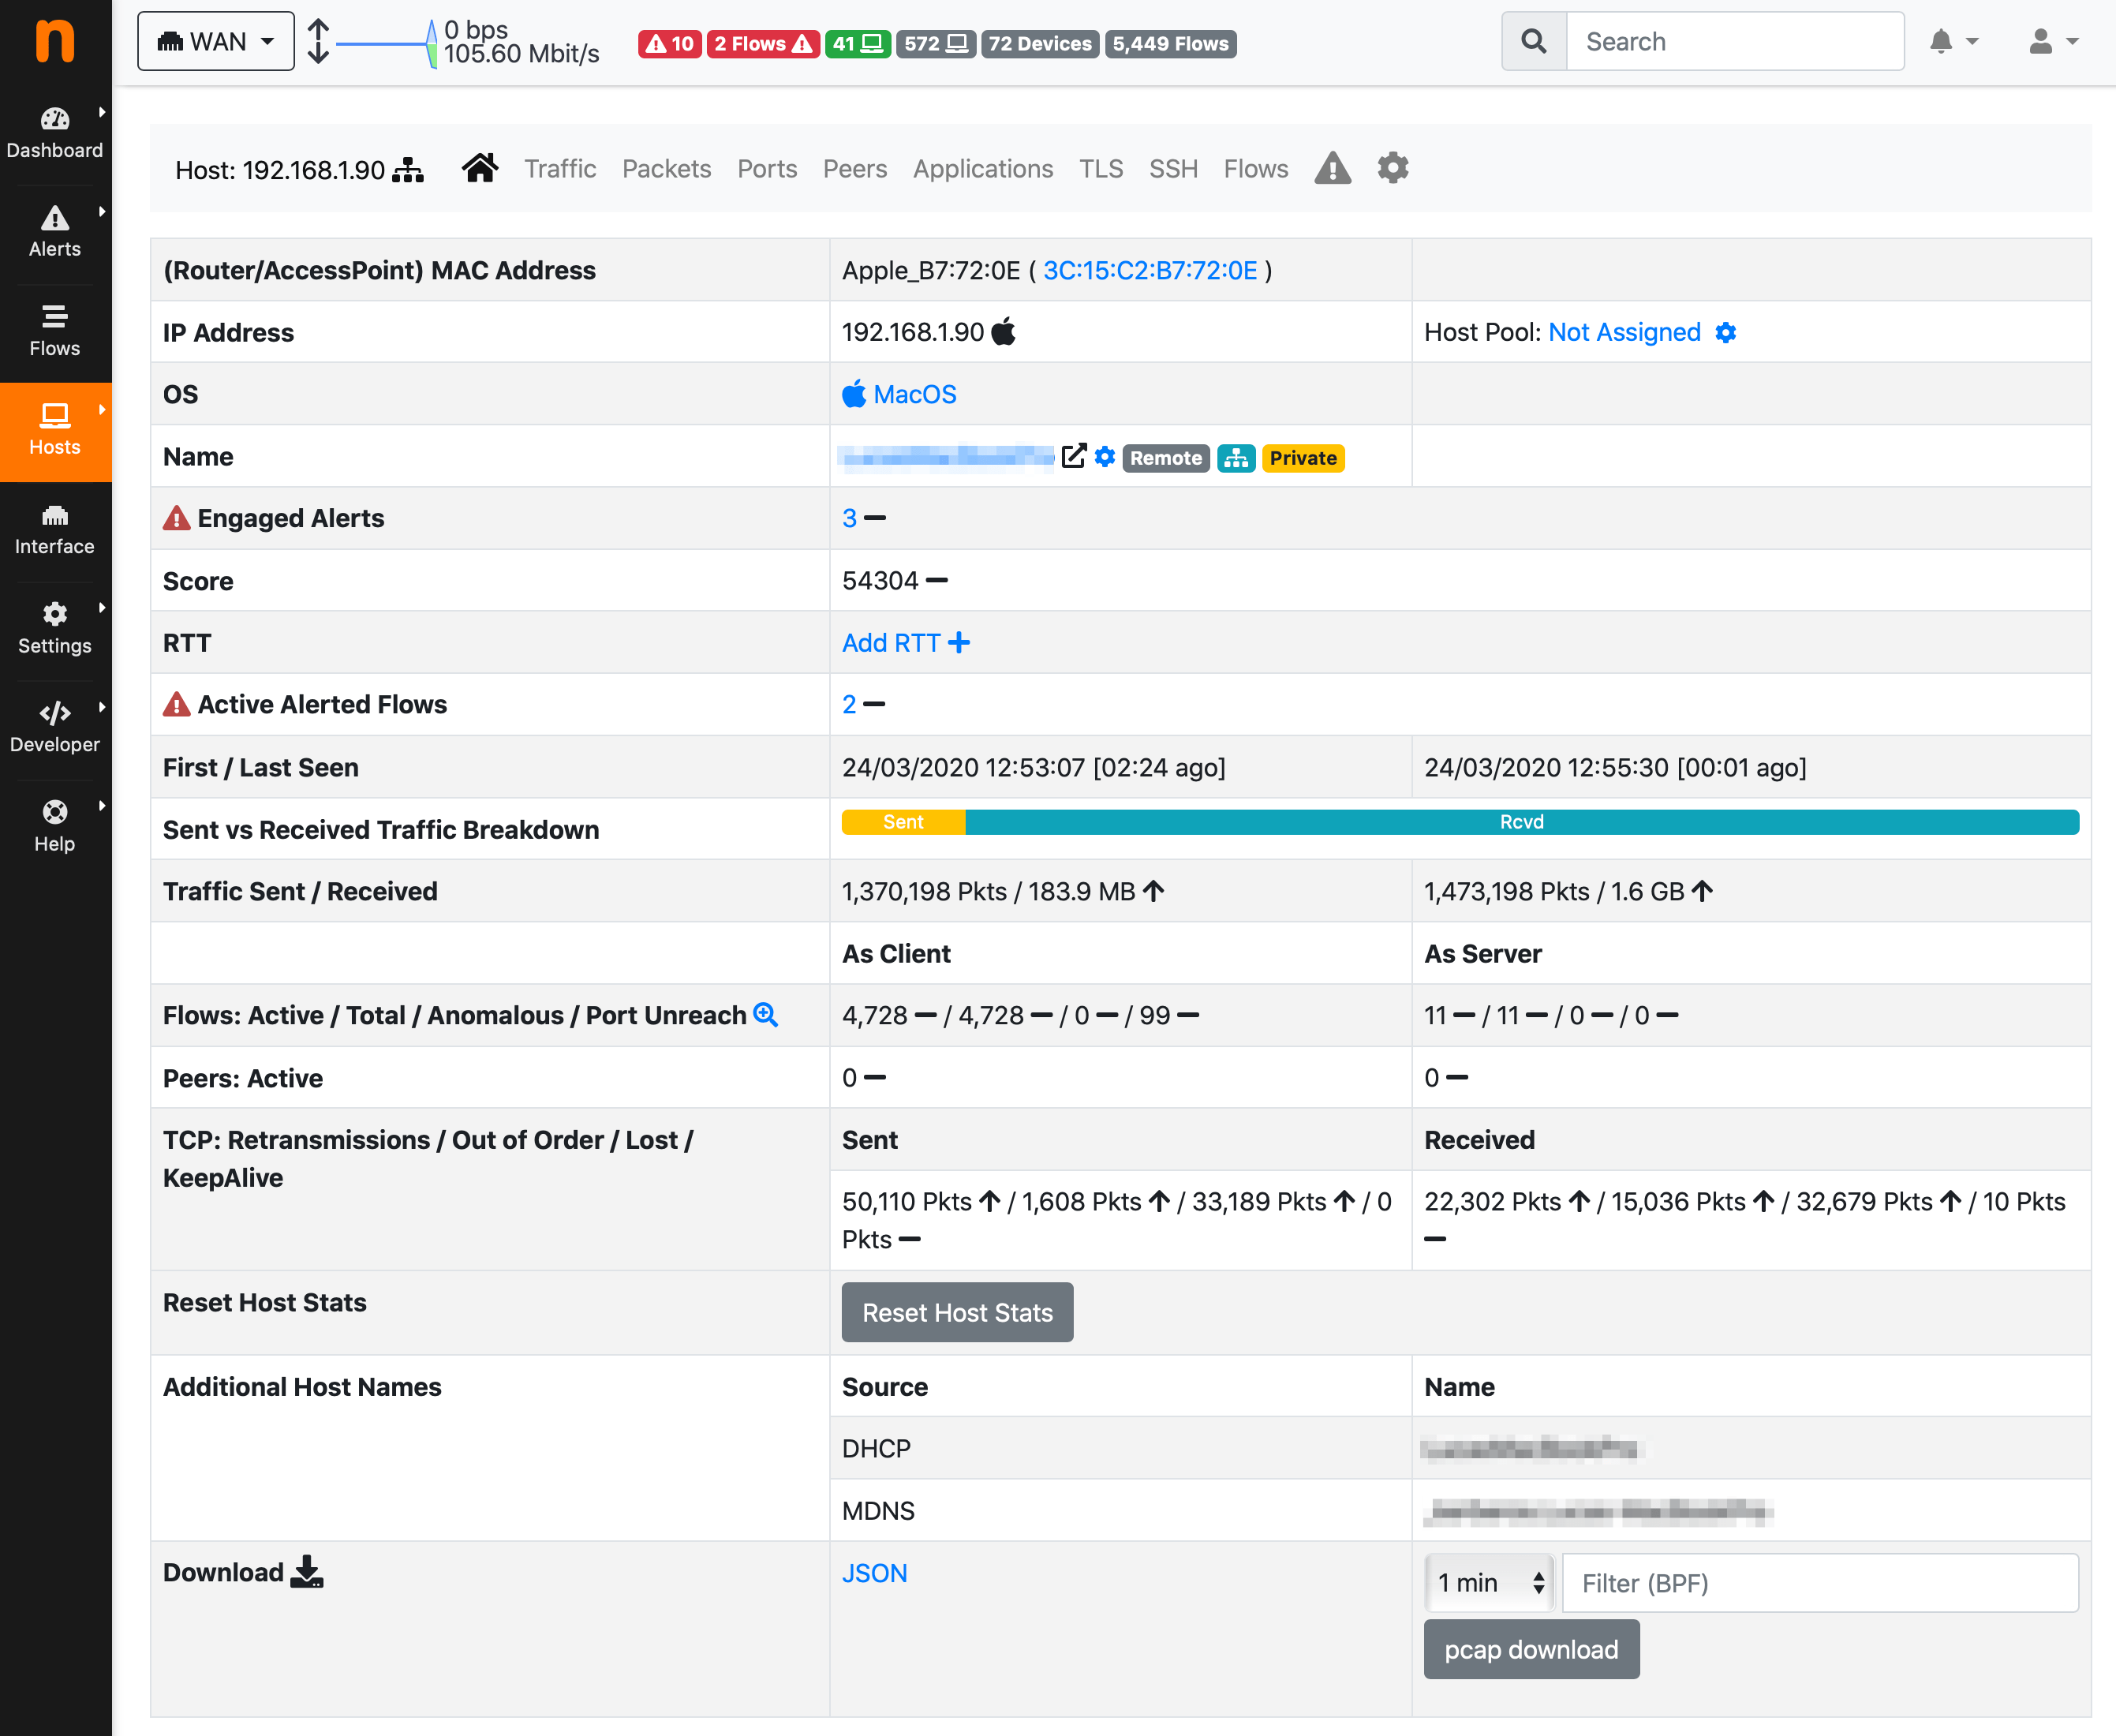Open Hosts in the sidebar
Image resolution: width=2116 pixels, height=1736 pixels.
(x=55, y=431)
